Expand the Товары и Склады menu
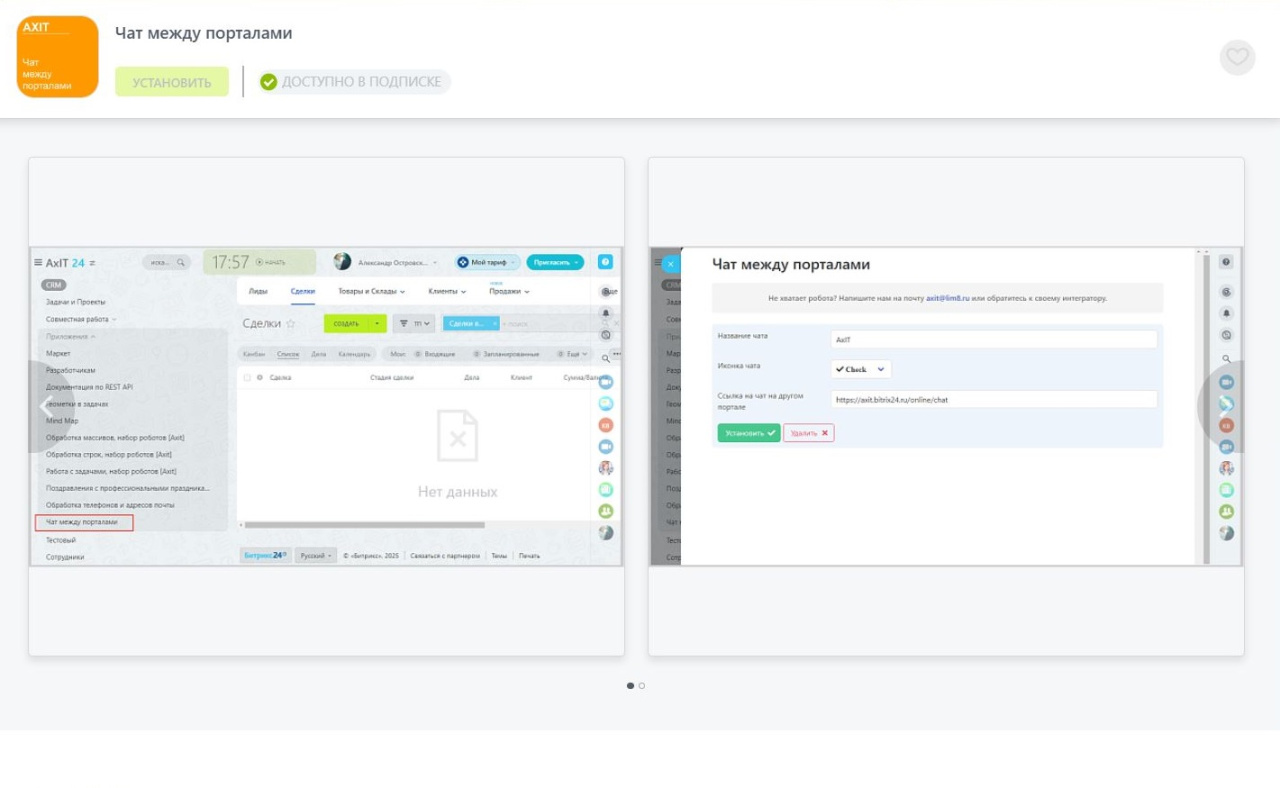This screenshot has height=788, width=1280. (x=372, y=291)
